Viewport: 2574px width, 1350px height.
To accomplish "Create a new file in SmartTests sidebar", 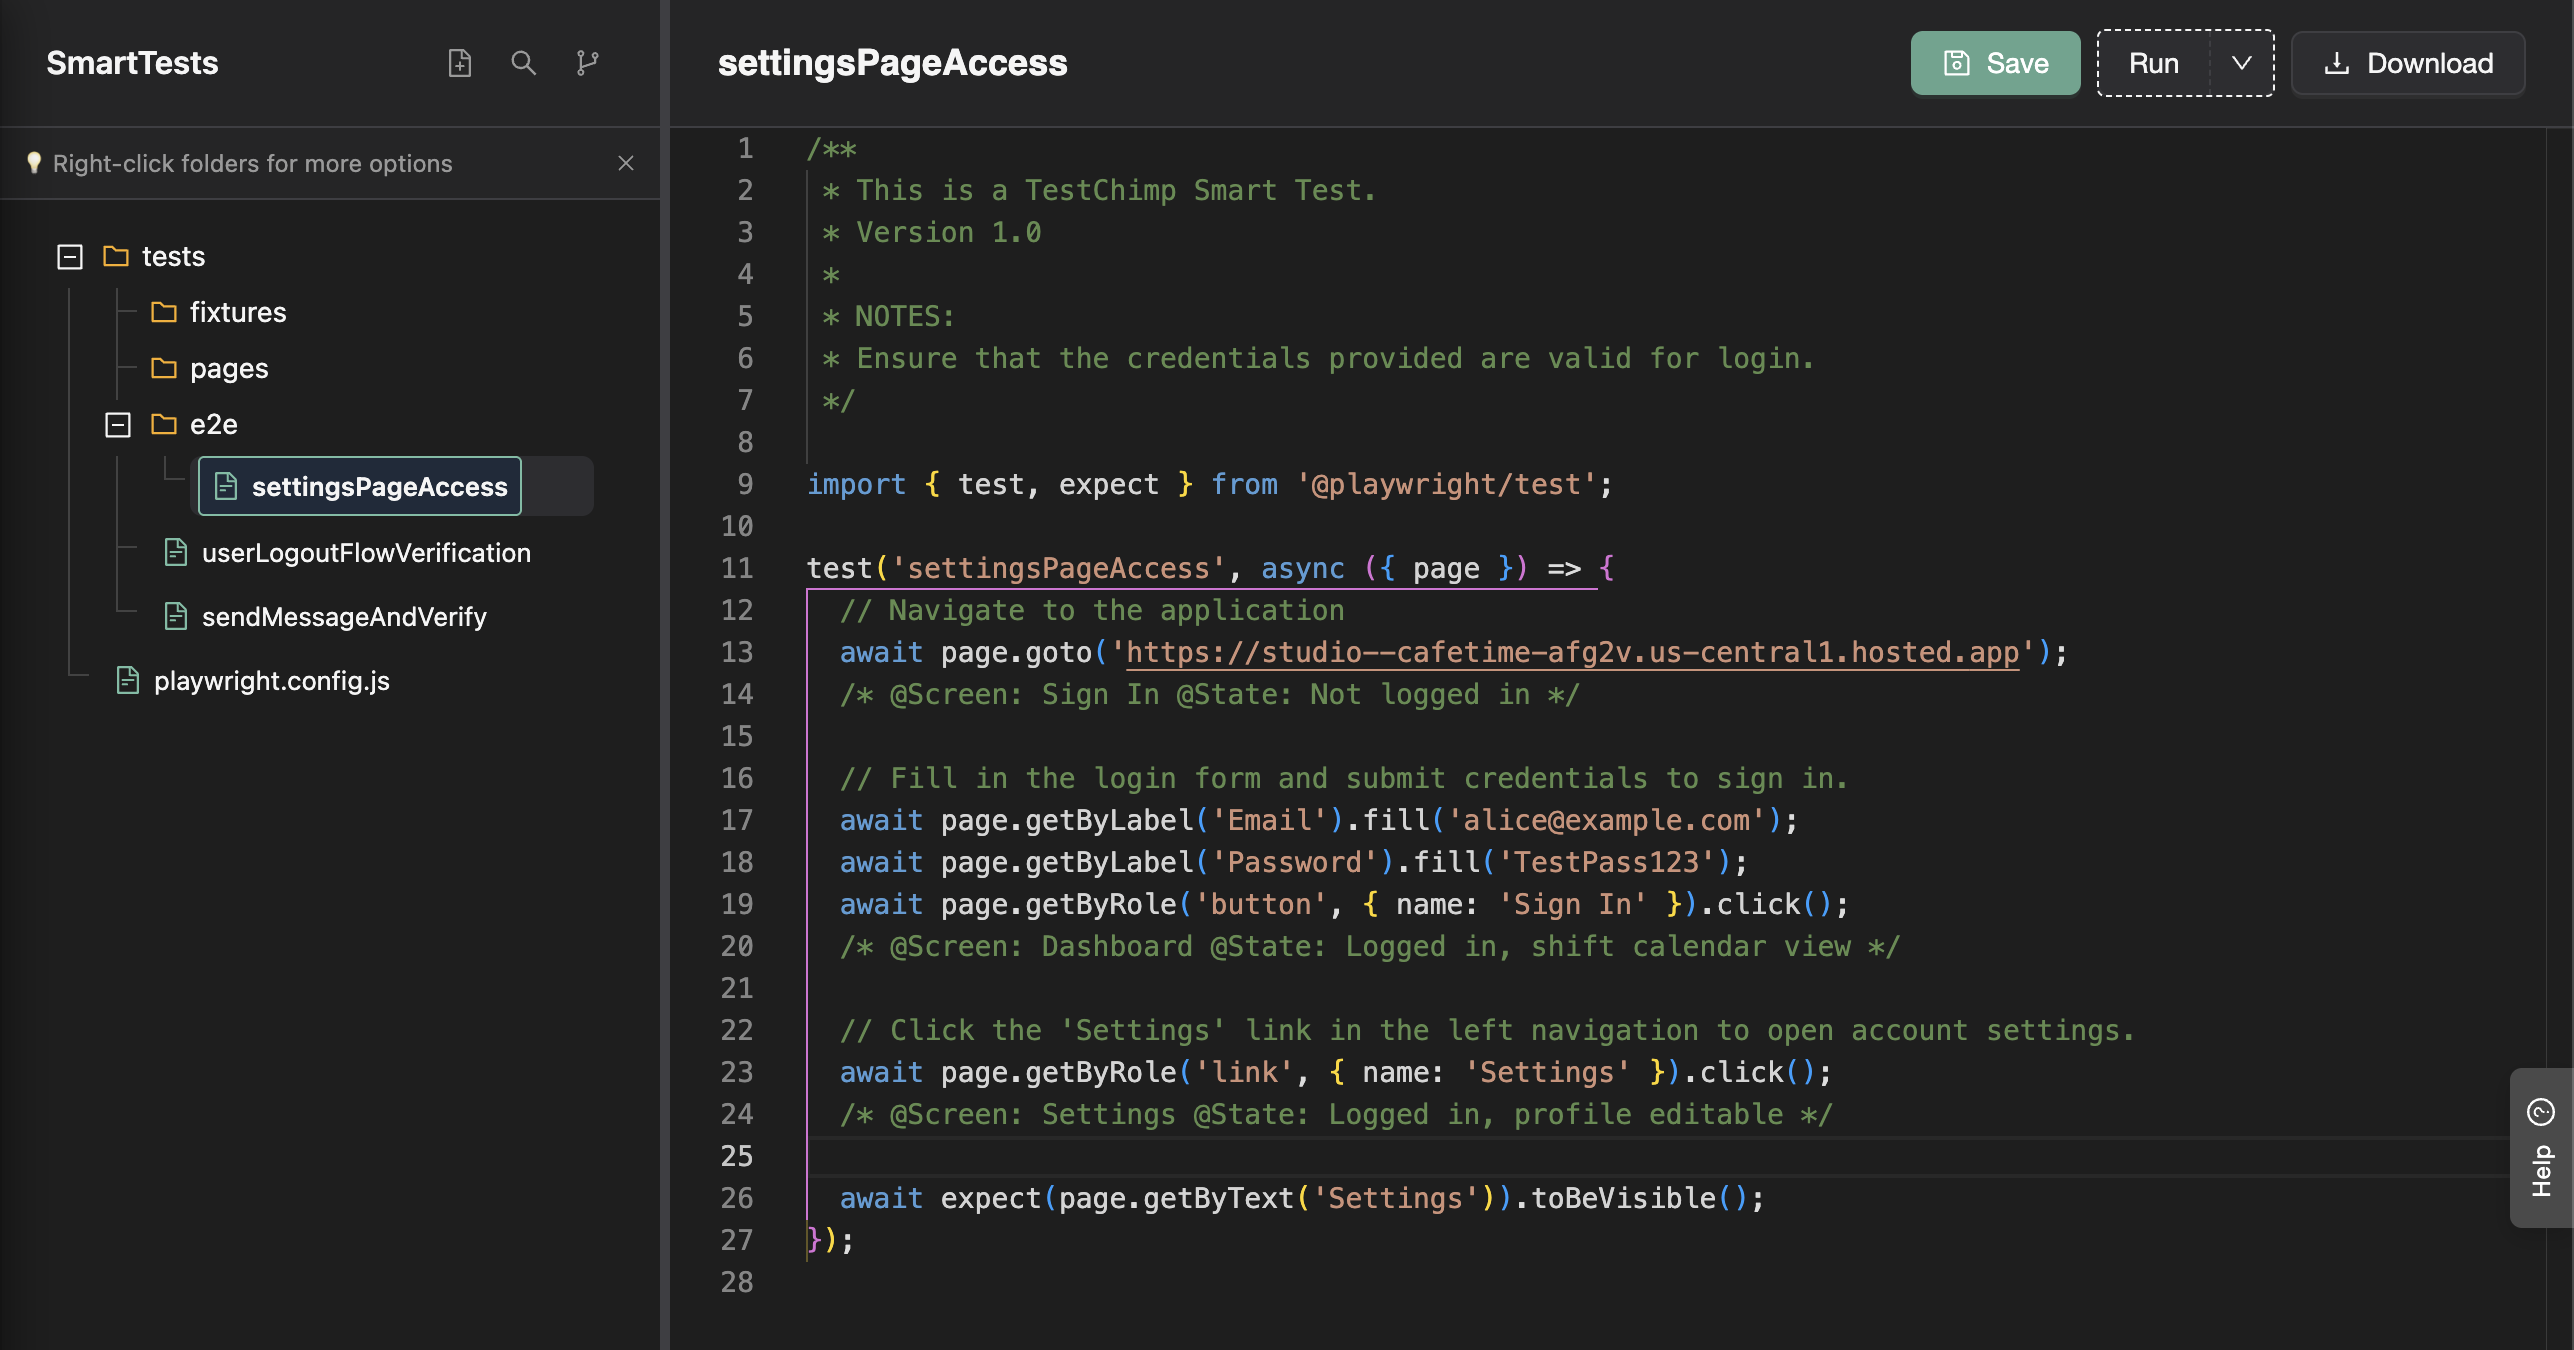I will (460, 62).
